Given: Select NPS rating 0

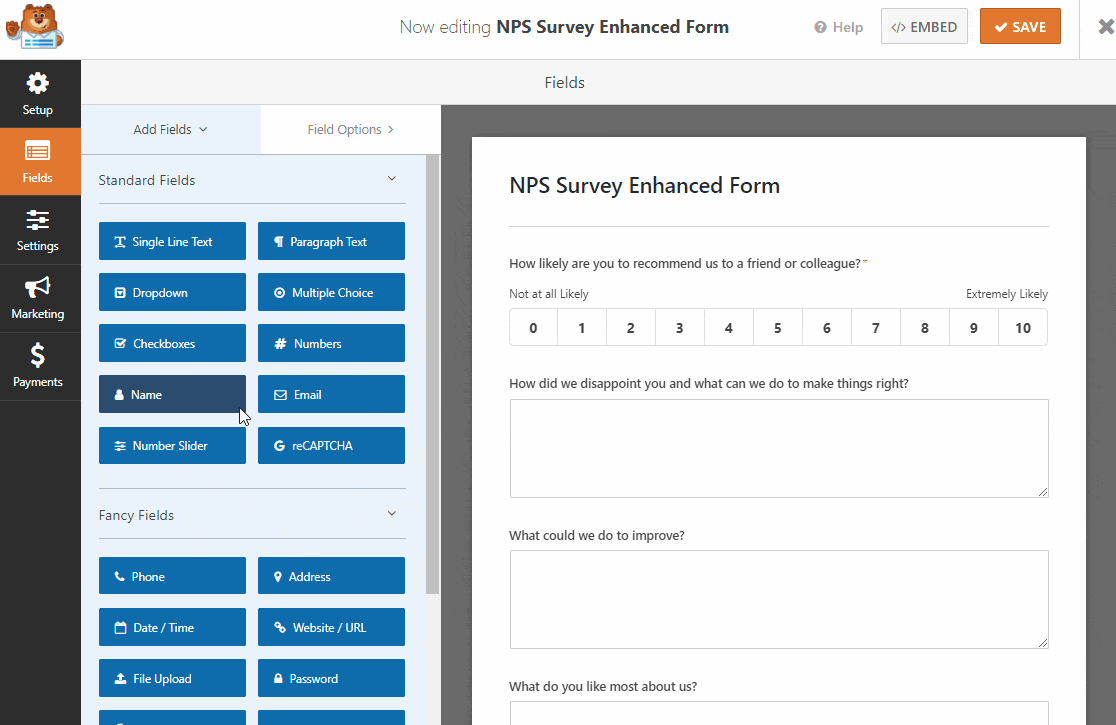Looking at the screenshot, I should (x=533, y=327).
